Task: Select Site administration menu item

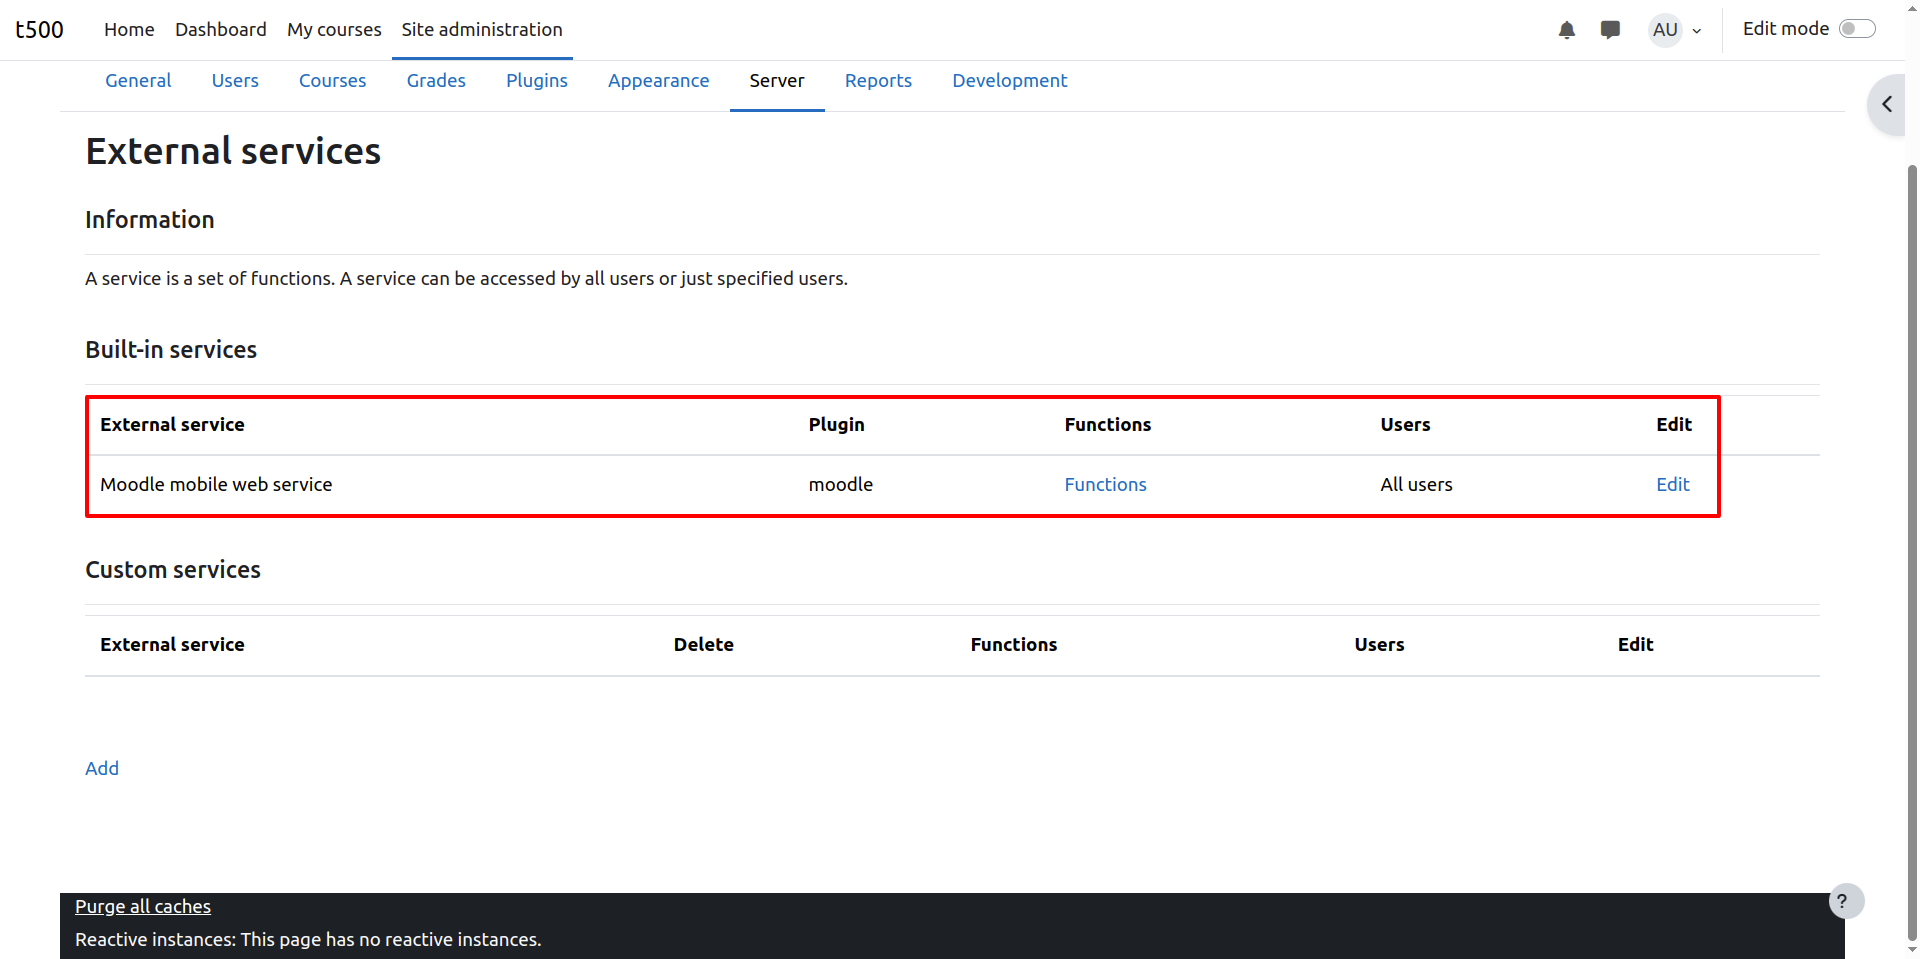Action: 482,30
